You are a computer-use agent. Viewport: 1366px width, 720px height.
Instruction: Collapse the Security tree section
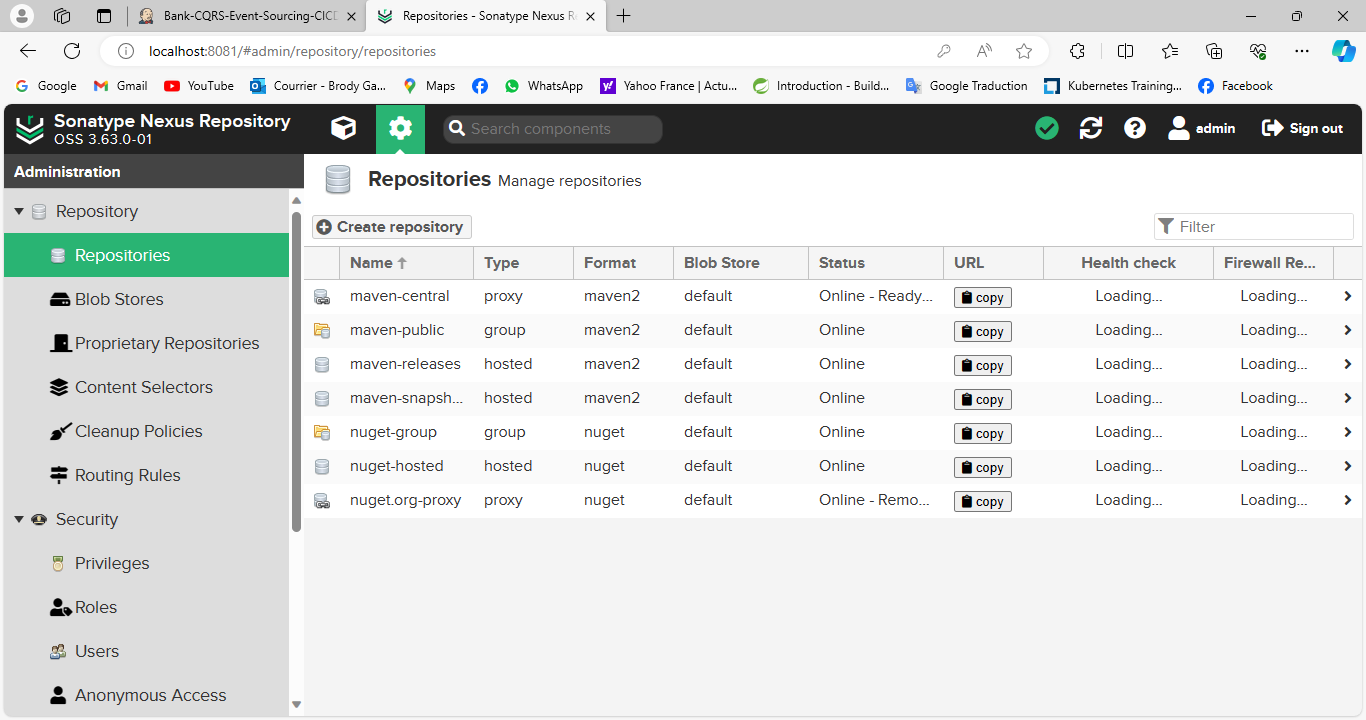[x=19, y=519]
